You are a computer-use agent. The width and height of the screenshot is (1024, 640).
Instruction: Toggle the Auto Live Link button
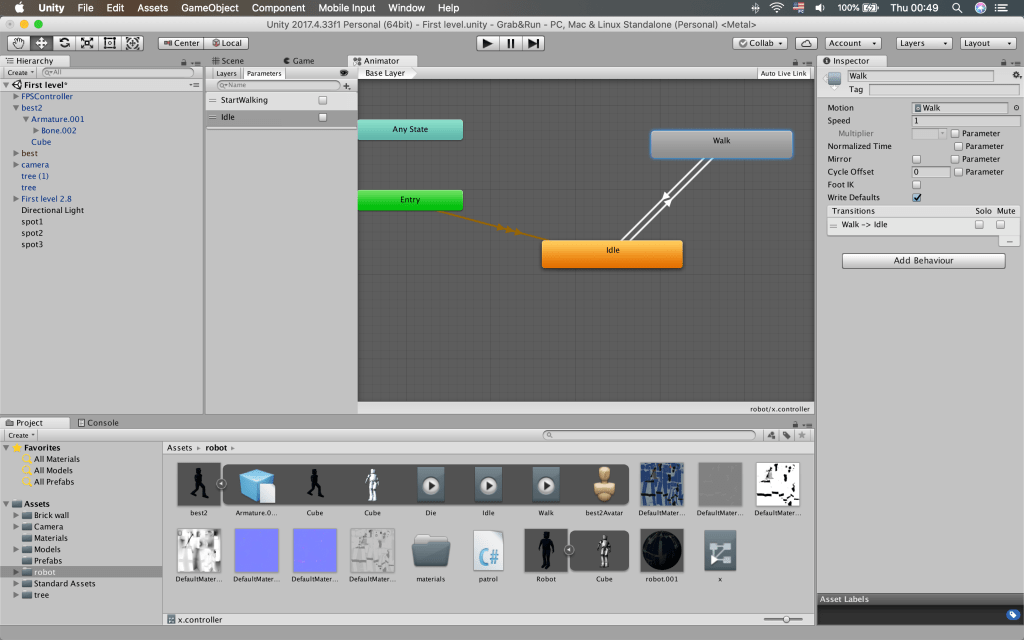[x=783, y=74]
